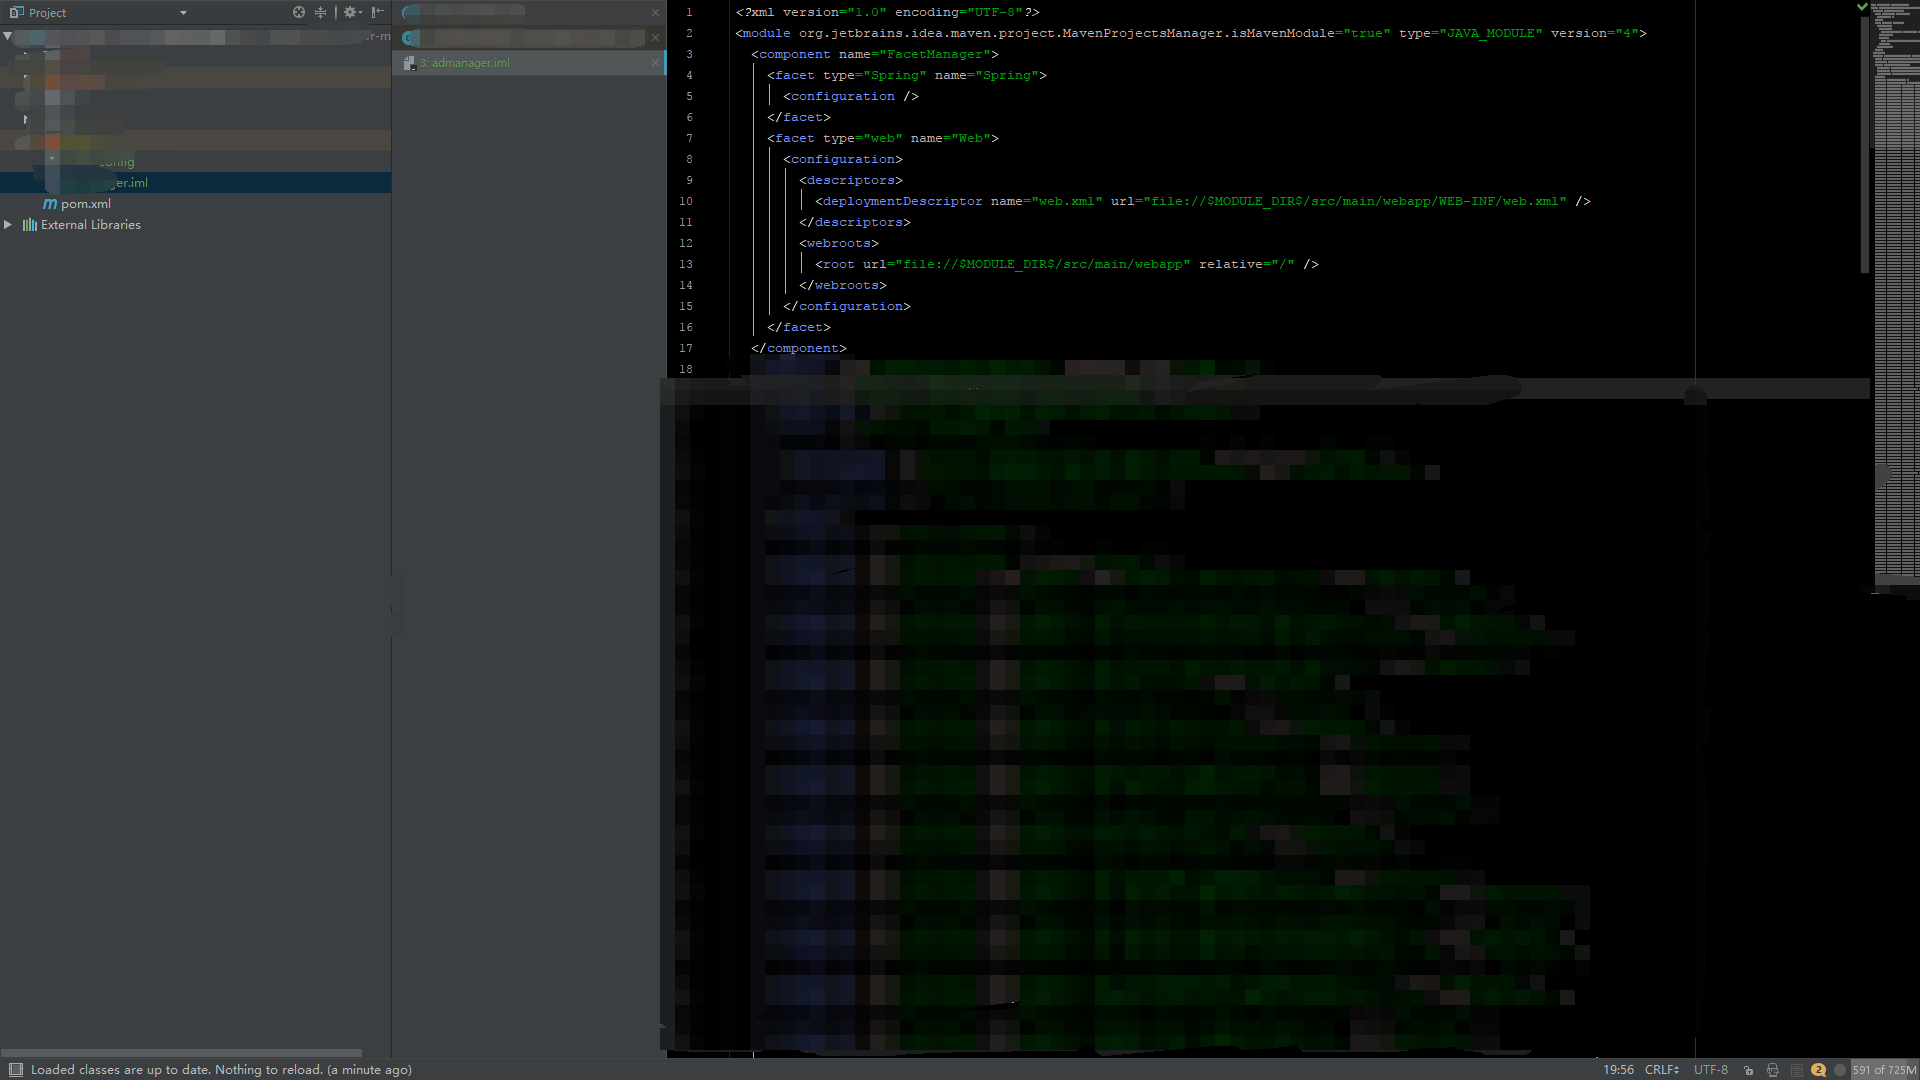Click the inspection status checkmark

tap(1862, 7)
